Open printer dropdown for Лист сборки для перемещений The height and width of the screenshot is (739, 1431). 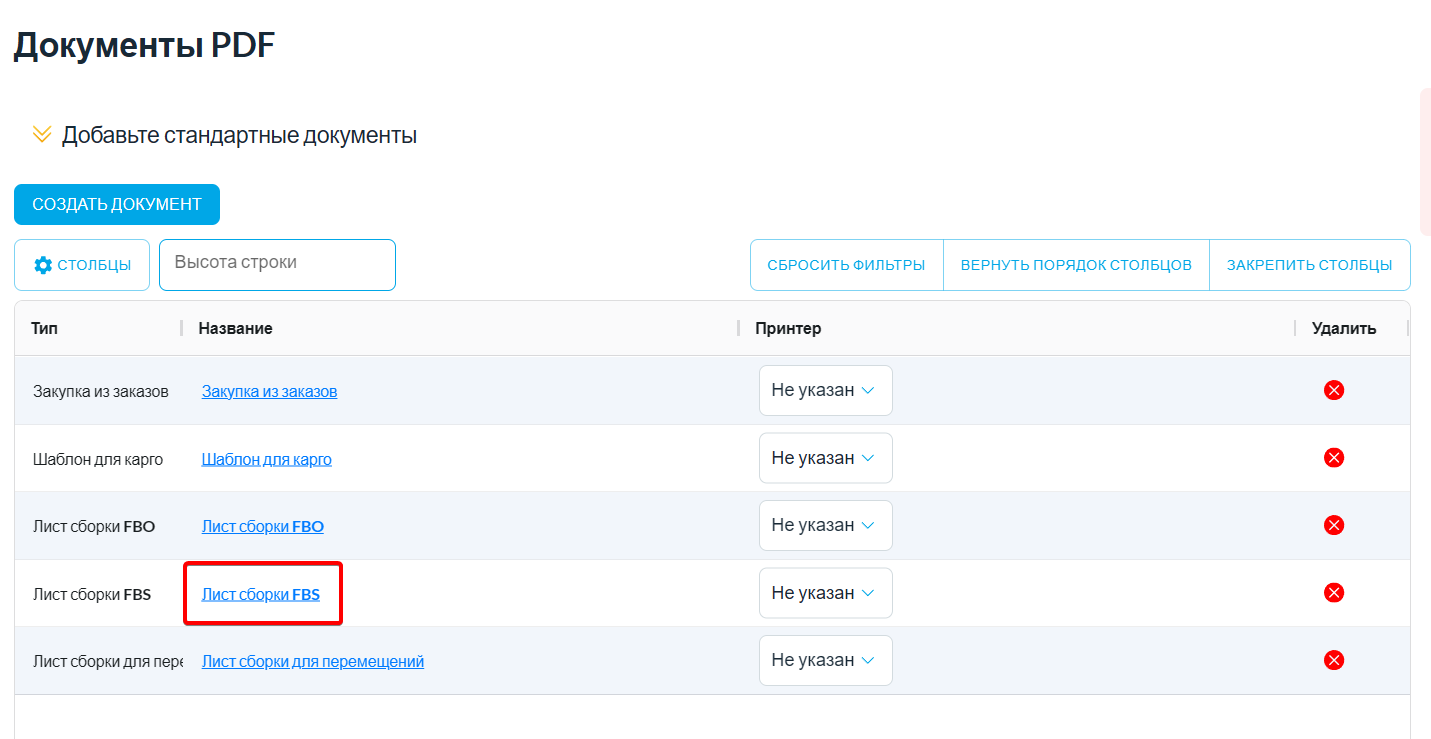(x=825, y=660)
